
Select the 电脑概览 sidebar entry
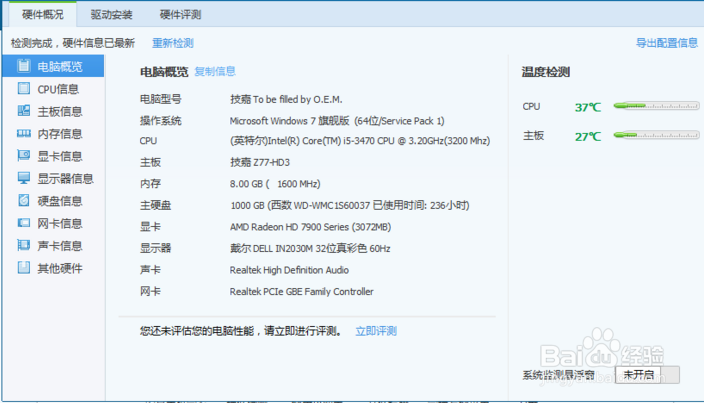(53, 66)
